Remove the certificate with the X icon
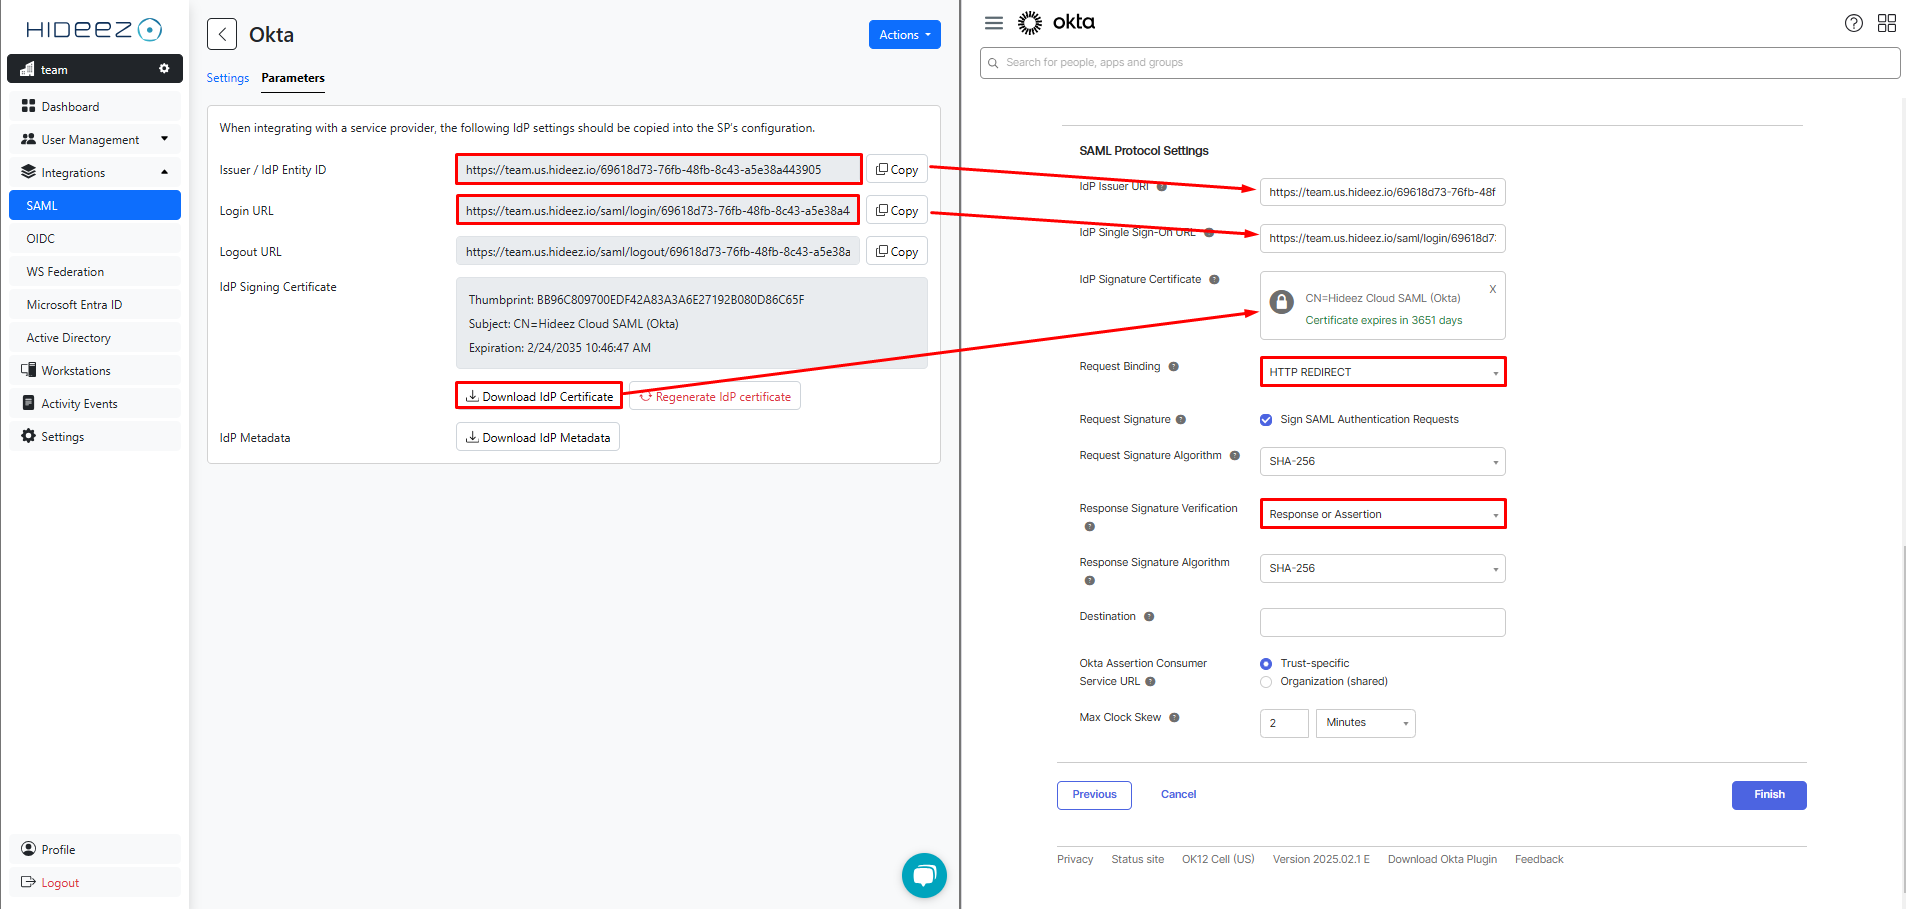Image resolution: width=1906 pixels, height=909 pixels. (1492, 289)
